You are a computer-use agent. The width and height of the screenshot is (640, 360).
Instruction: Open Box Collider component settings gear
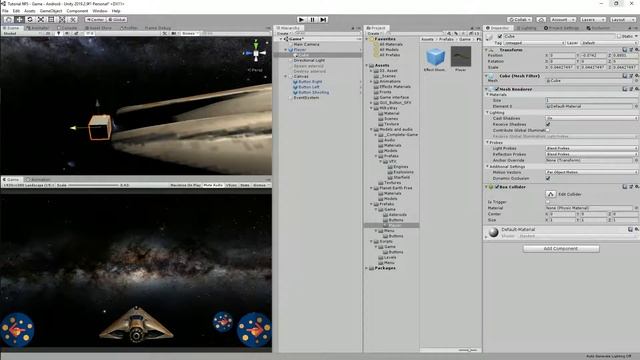(636, 187)
